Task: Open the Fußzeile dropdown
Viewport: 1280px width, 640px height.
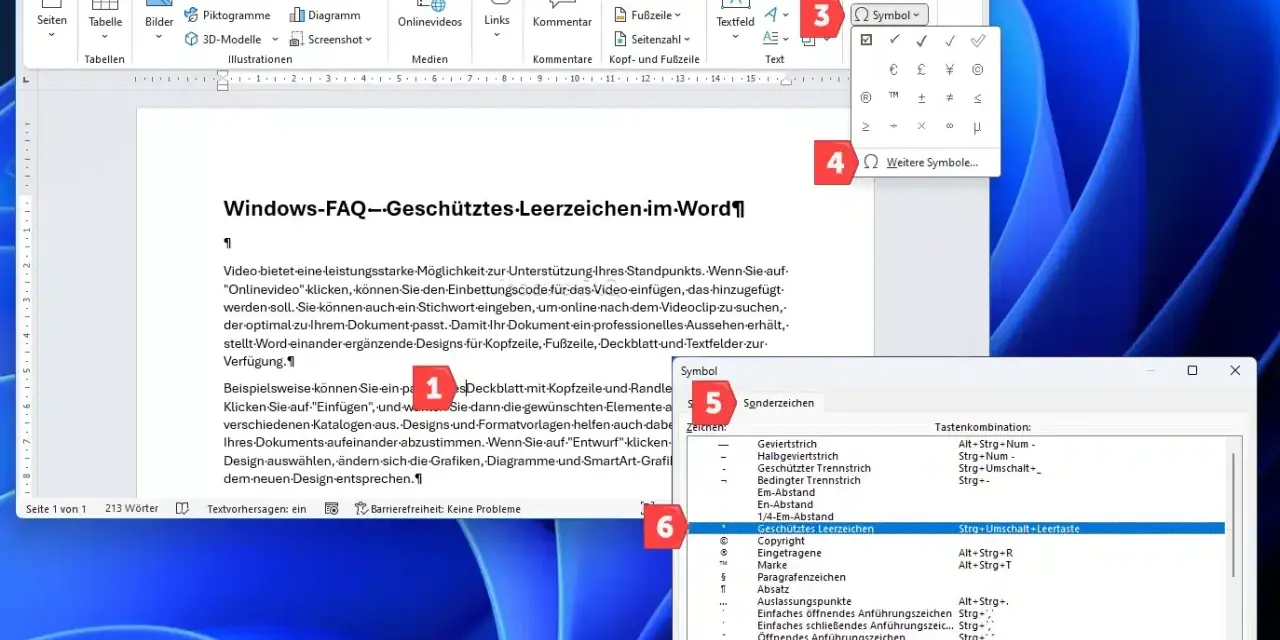Action: click(646, 15)
